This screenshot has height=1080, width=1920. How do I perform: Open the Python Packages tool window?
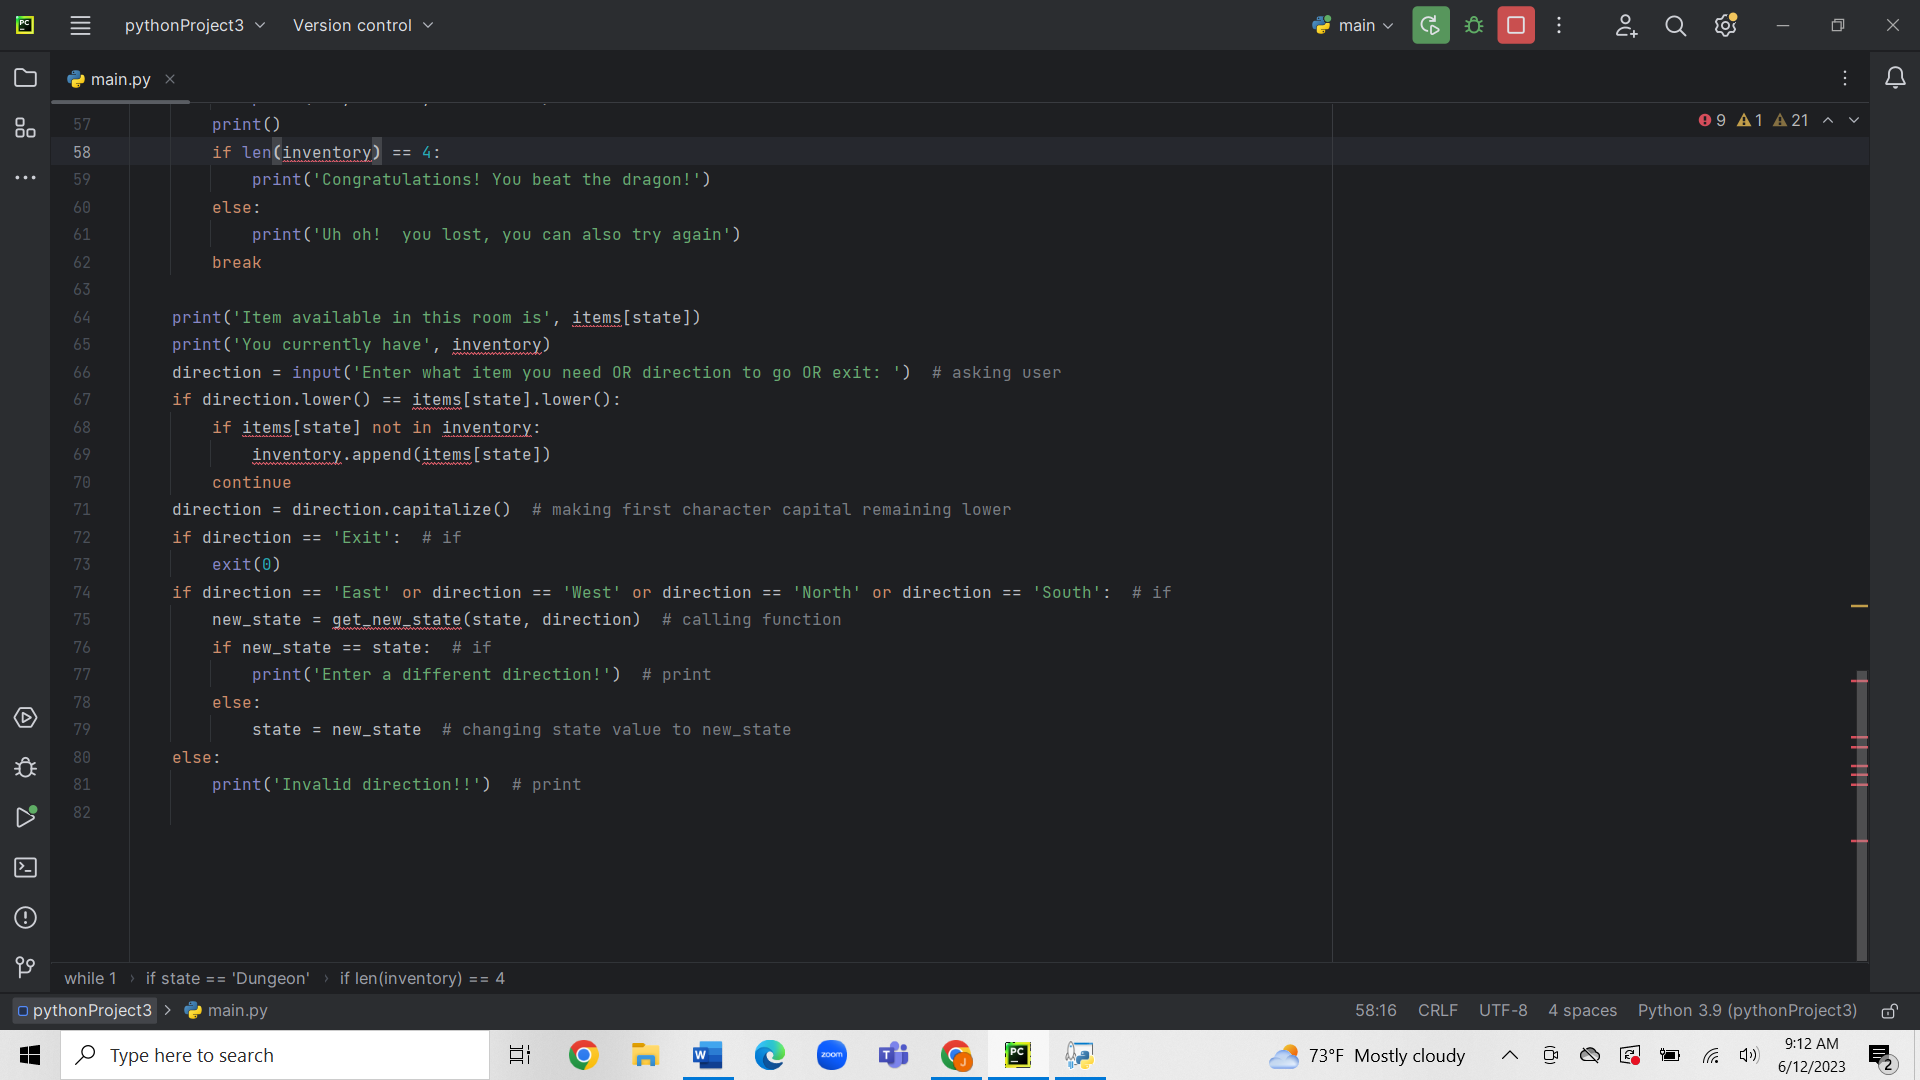[26, 718]
